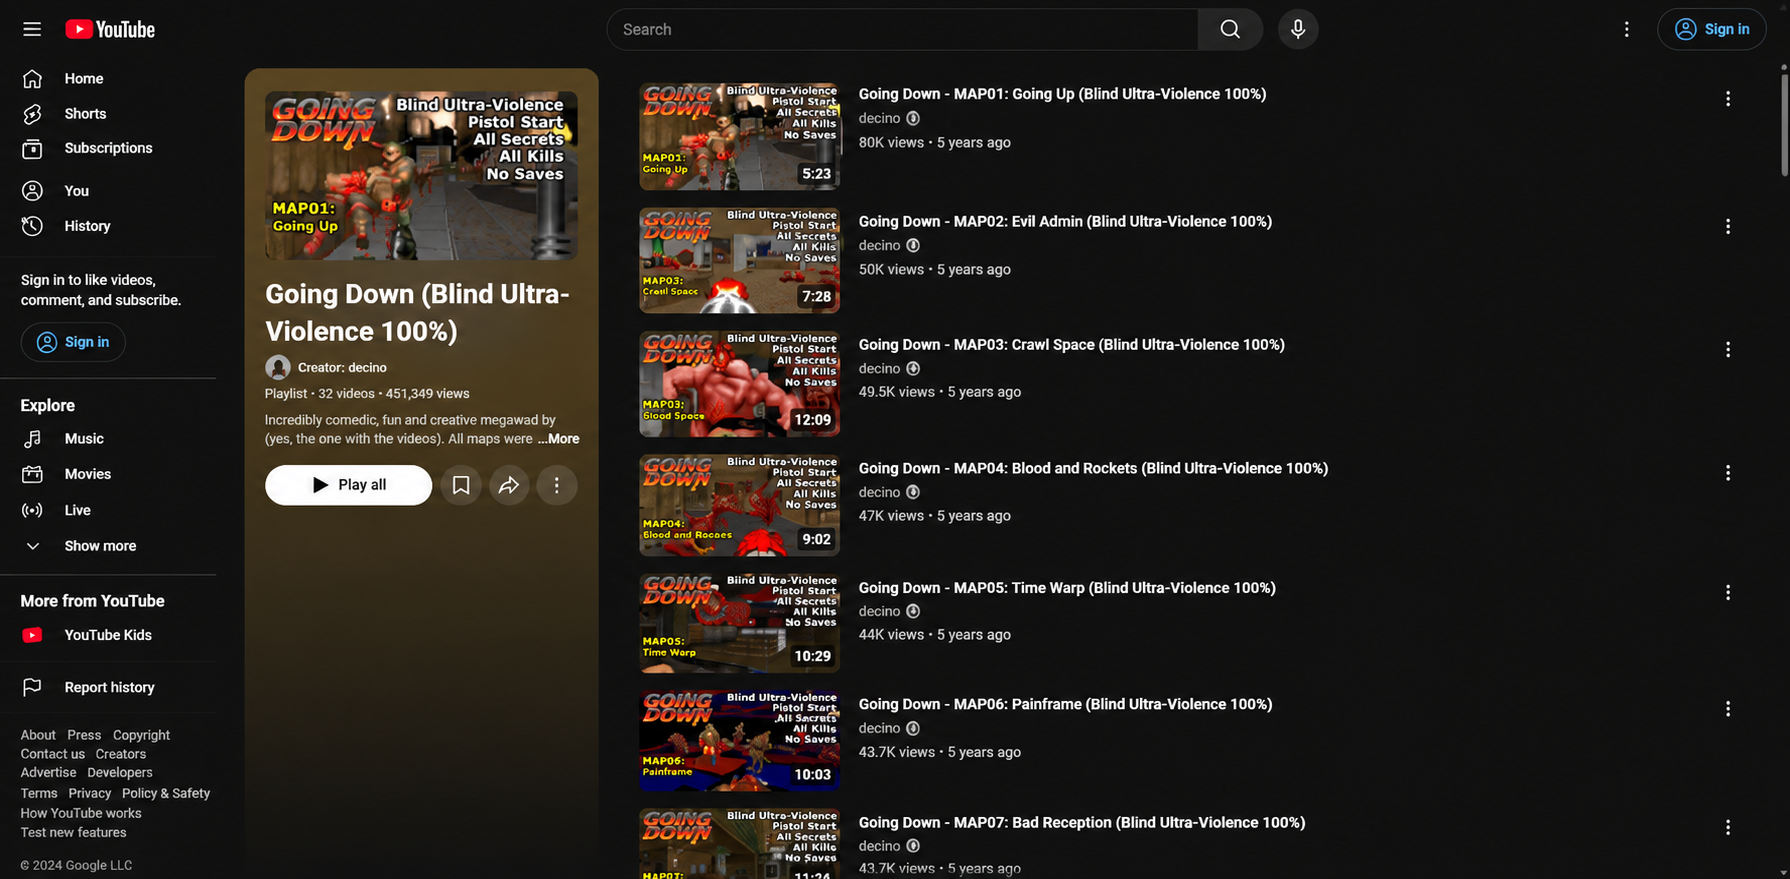Click sidebar Sign in button

click(73, 342)
